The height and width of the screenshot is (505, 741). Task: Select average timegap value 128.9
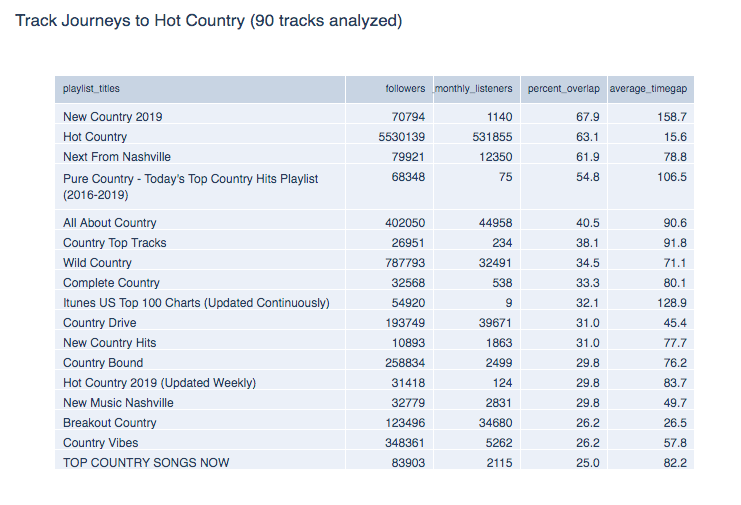coord(672,302)
